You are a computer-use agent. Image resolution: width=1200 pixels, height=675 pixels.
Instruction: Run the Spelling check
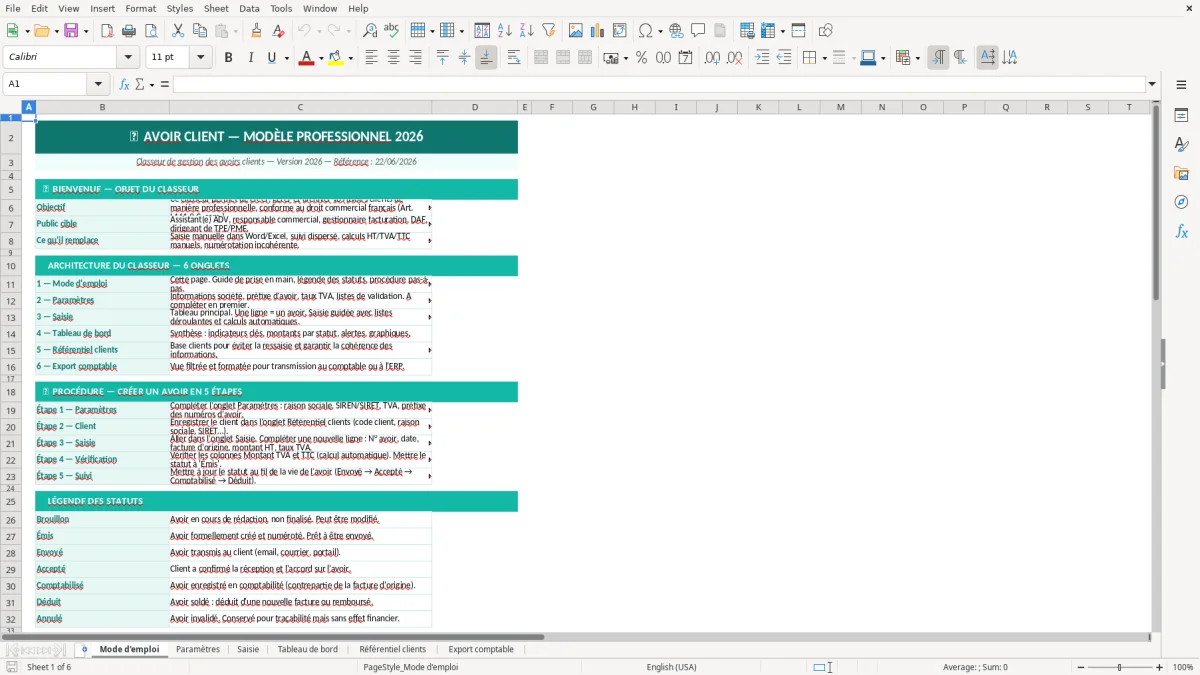coord(391,31)
